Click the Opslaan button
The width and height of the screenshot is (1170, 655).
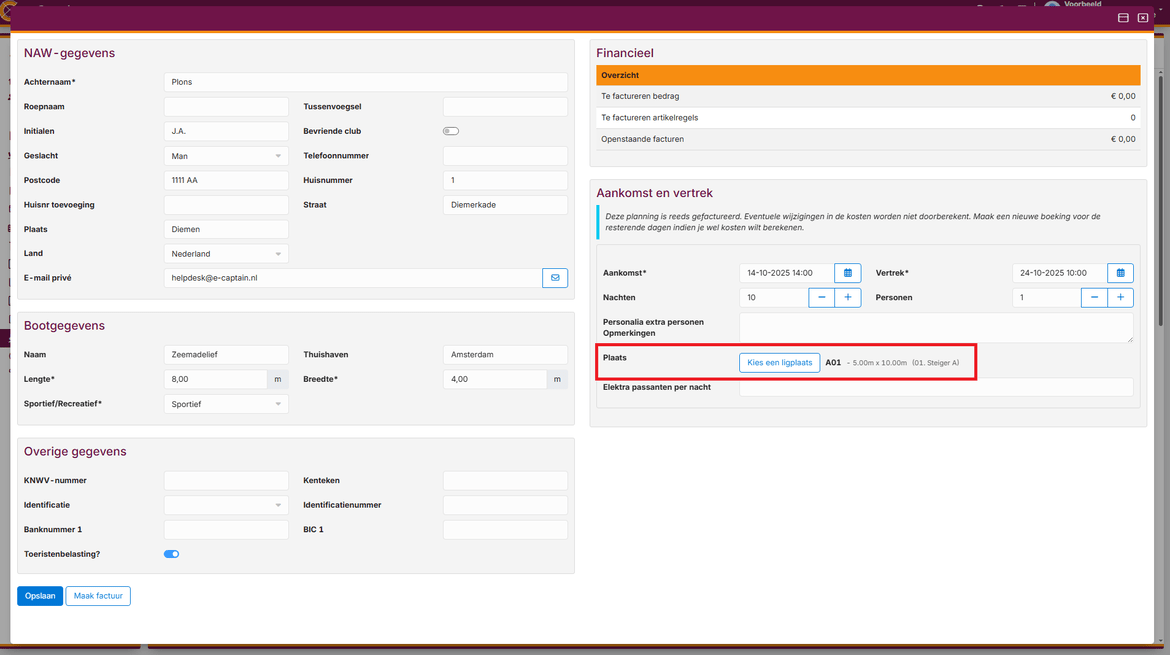[x=40, y=596]
